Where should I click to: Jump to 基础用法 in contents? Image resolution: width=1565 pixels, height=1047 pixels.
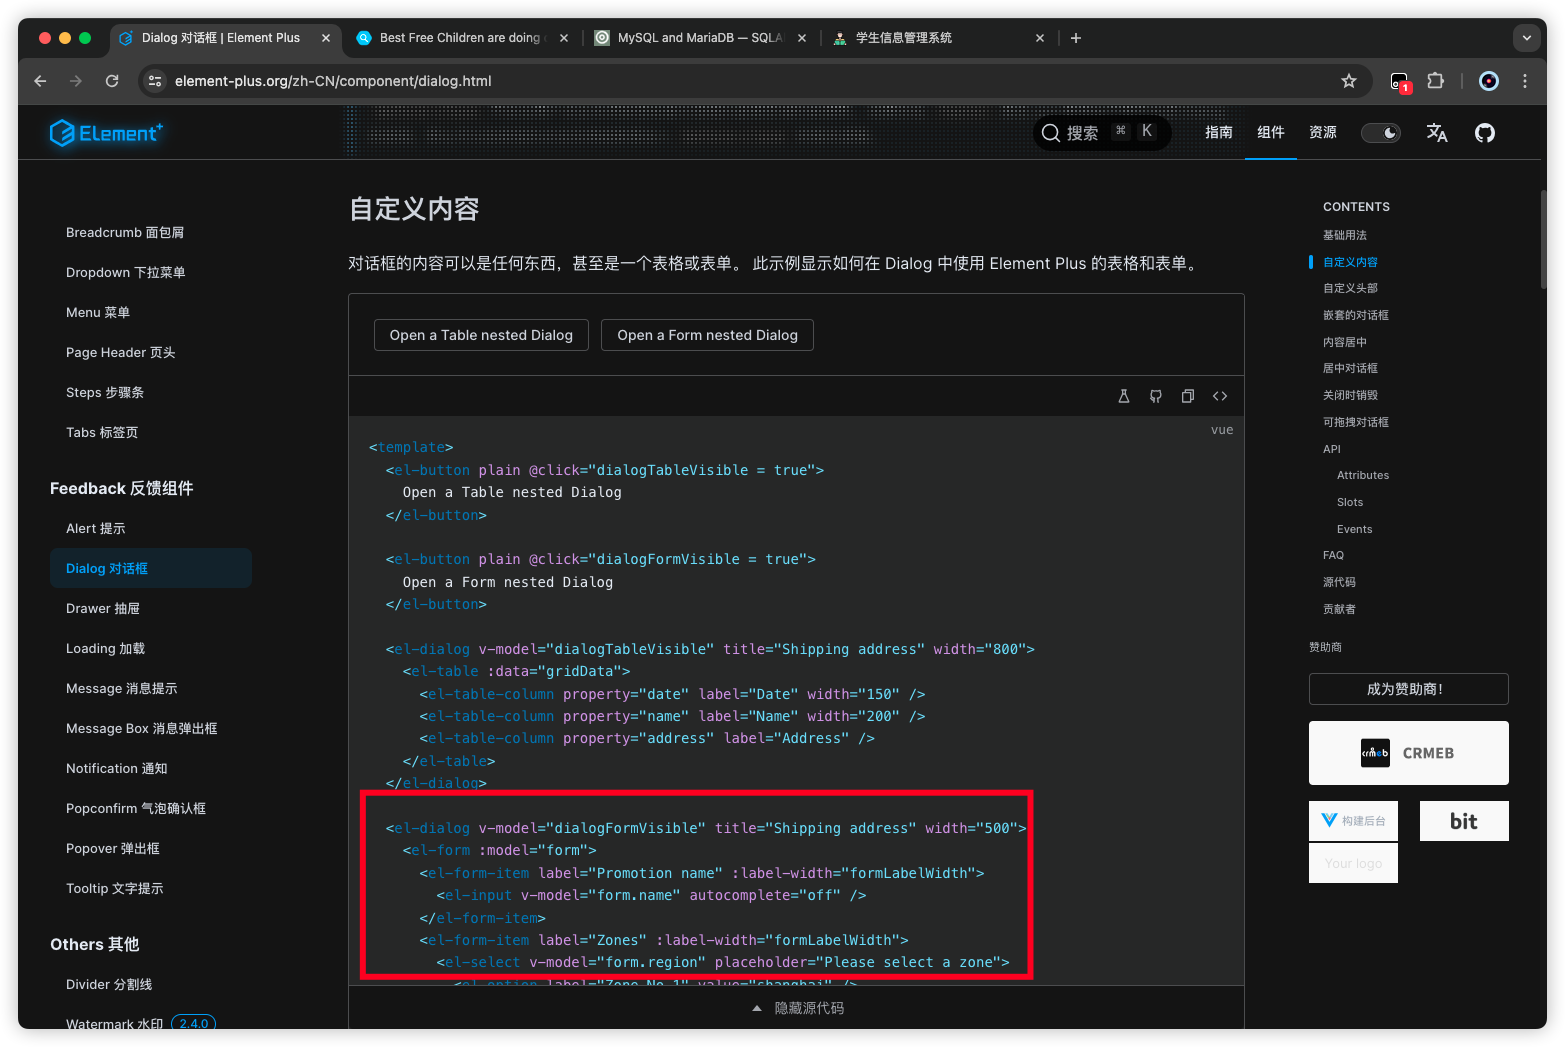1345,235
